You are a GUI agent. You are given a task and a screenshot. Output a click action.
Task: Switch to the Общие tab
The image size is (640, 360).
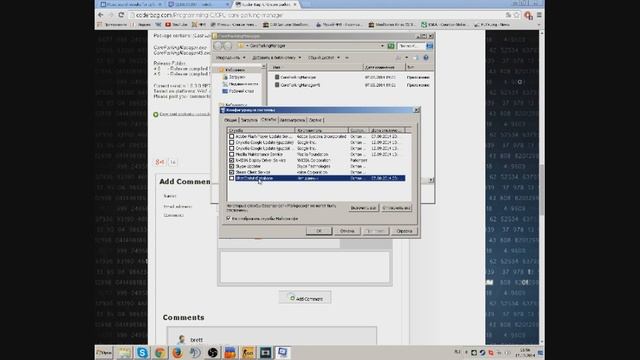pos(230,120)
